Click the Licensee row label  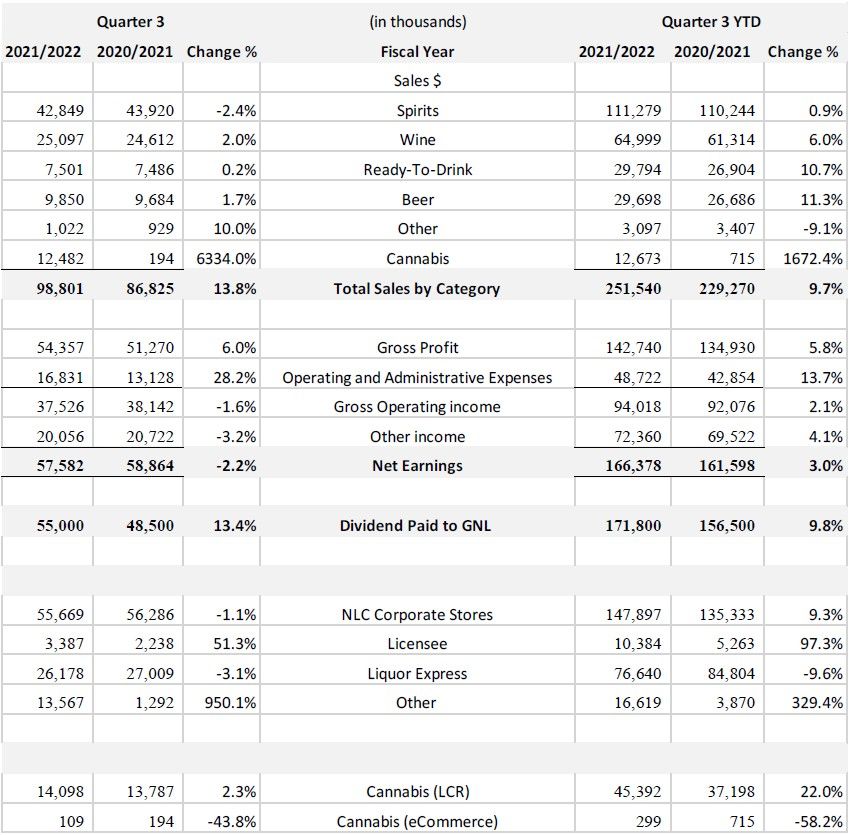[417, 644]
